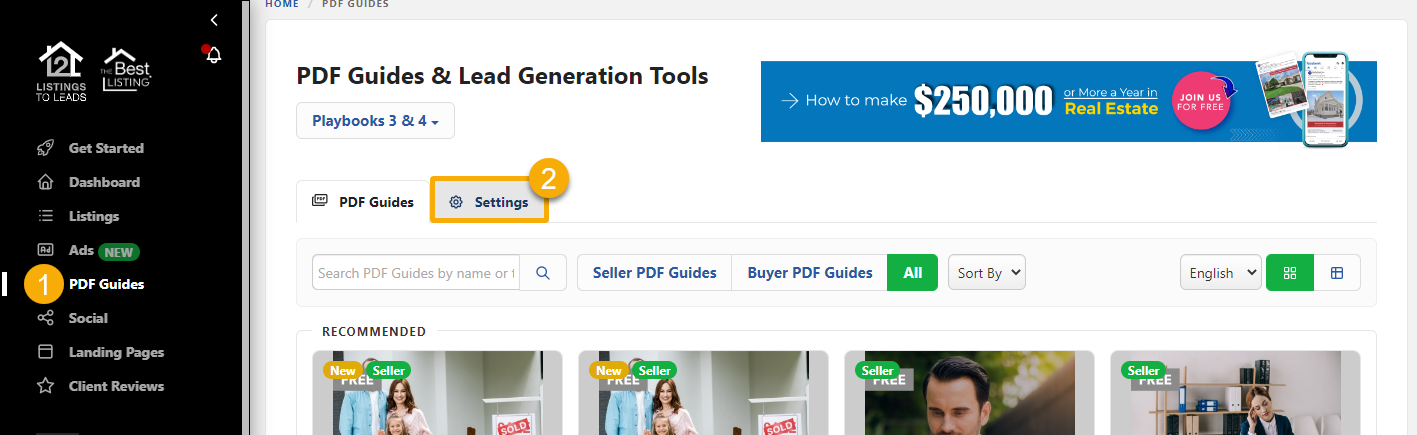
Task: Filter by Buyer PDF Guides
Action: [810, 273]
